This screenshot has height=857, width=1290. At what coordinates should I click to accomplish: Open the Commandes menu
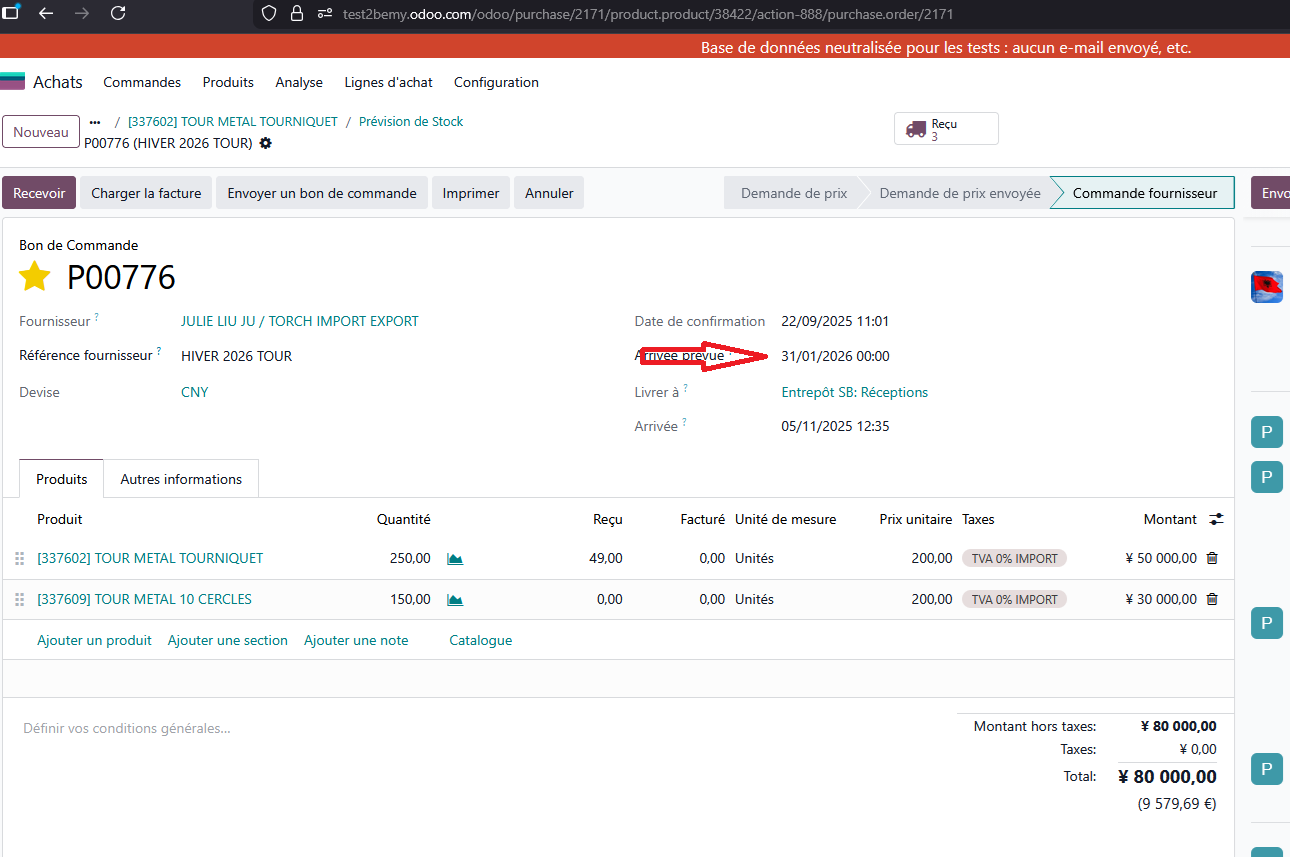pyautogui.click(x=142, y=83)
